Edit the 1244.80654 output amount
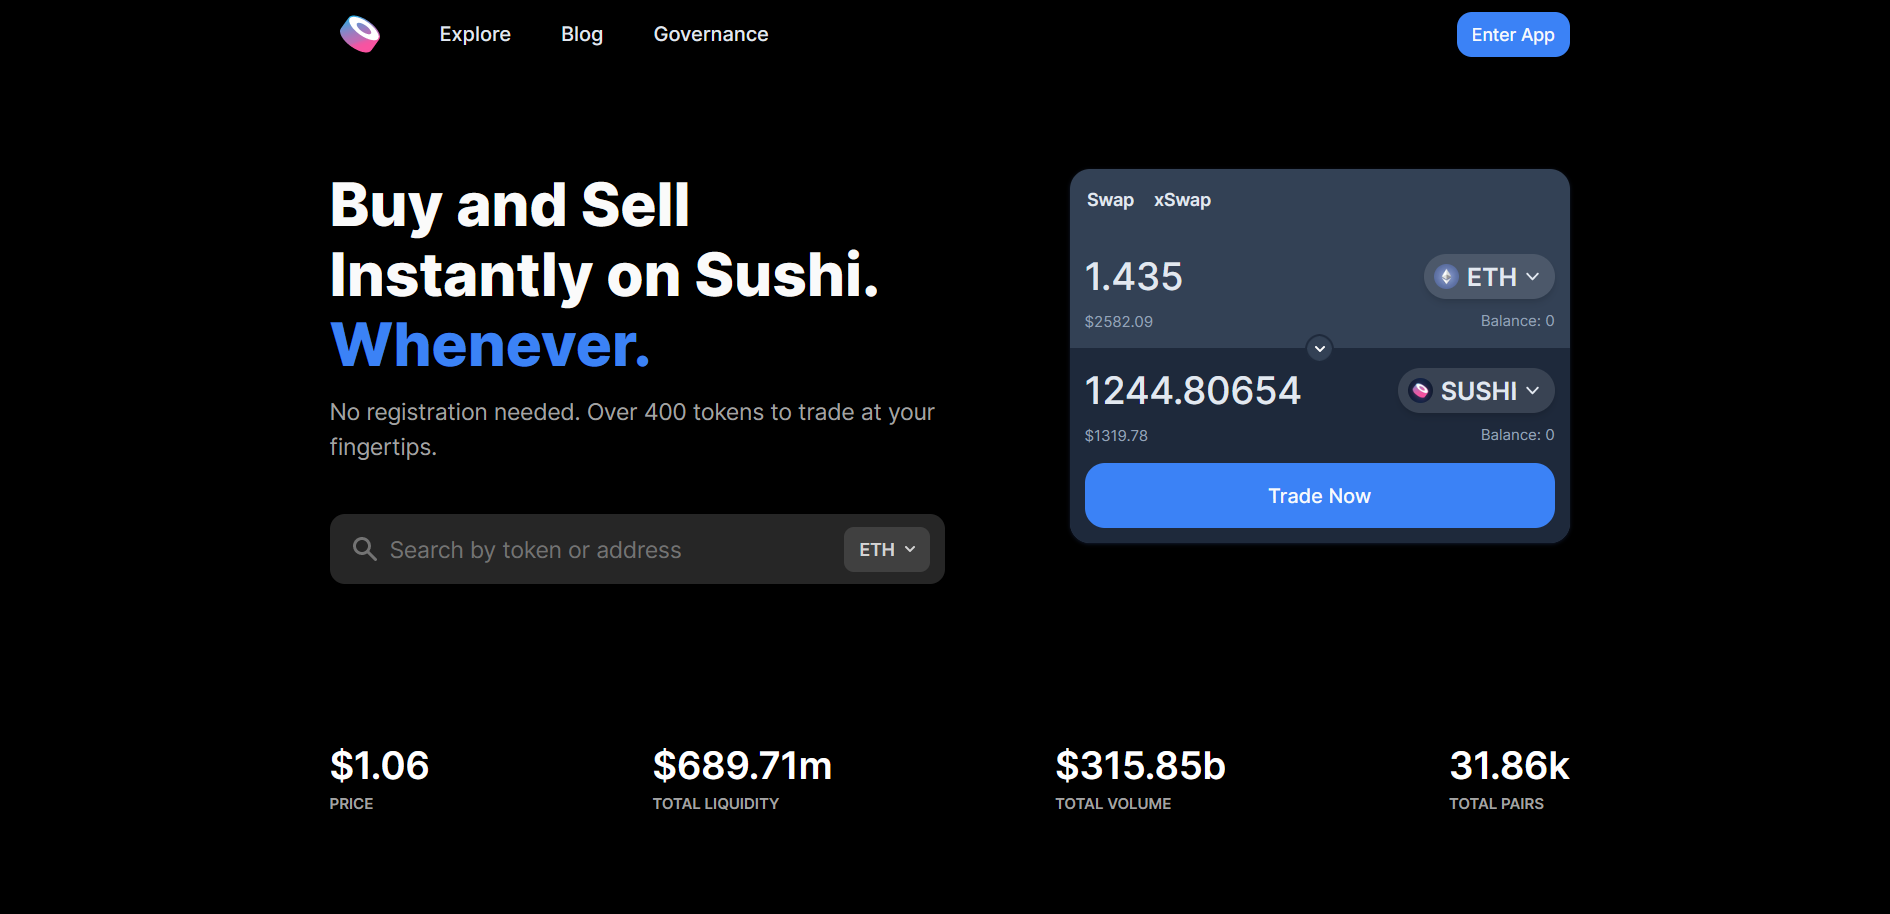This screenshot has height=914, width=1890. 1193,391
